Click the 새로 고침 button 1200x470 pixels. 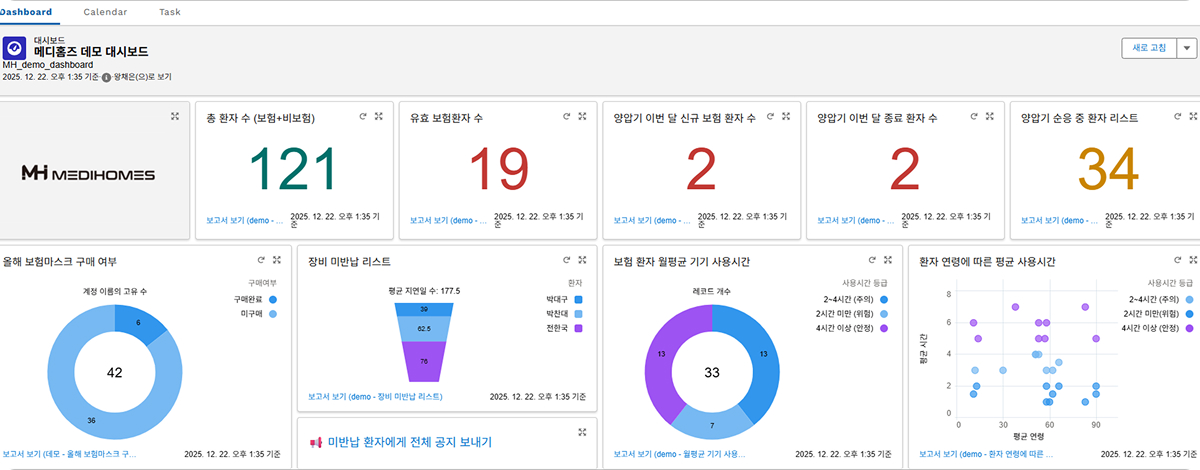pos(1147,48)
